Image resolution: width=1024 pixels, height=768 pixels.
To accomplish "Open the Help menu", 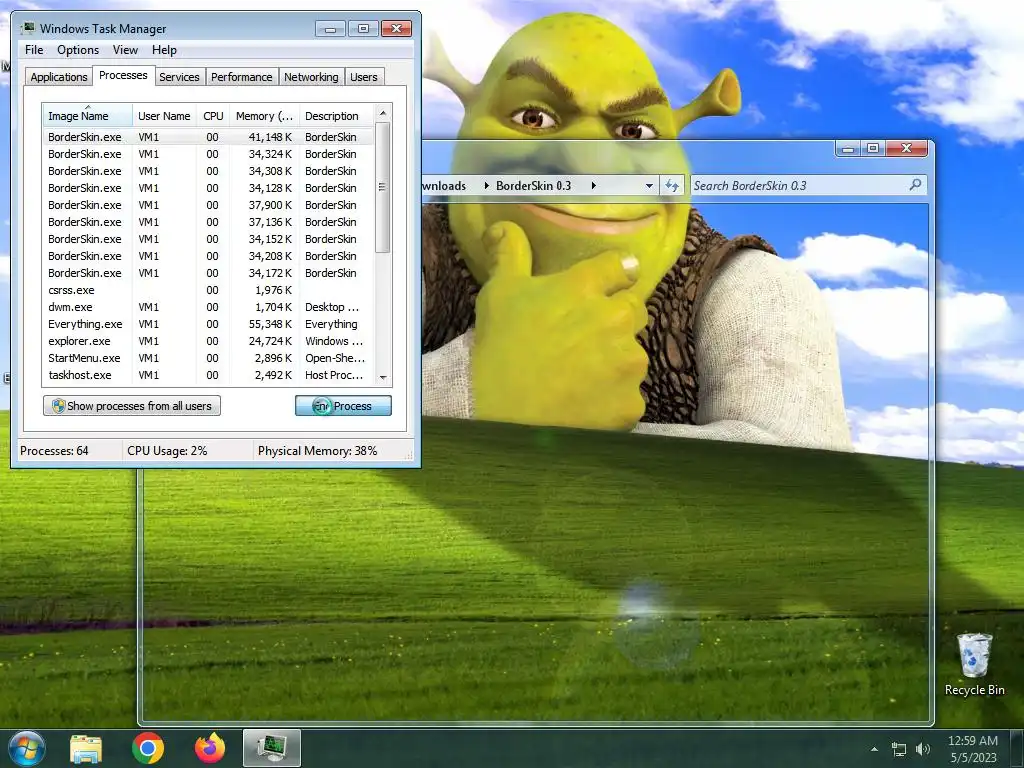I will pos(164,50).
